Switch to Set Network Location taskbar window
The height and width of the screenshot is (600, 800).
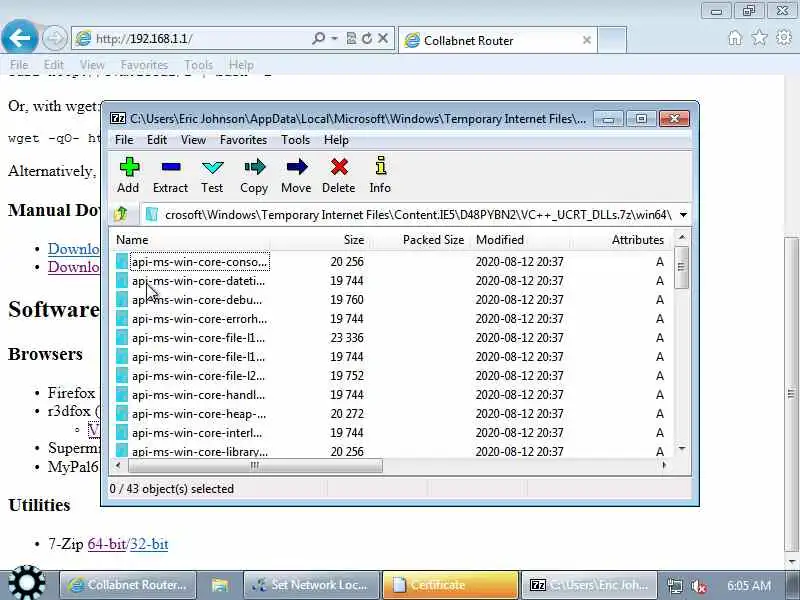[311, 585]
